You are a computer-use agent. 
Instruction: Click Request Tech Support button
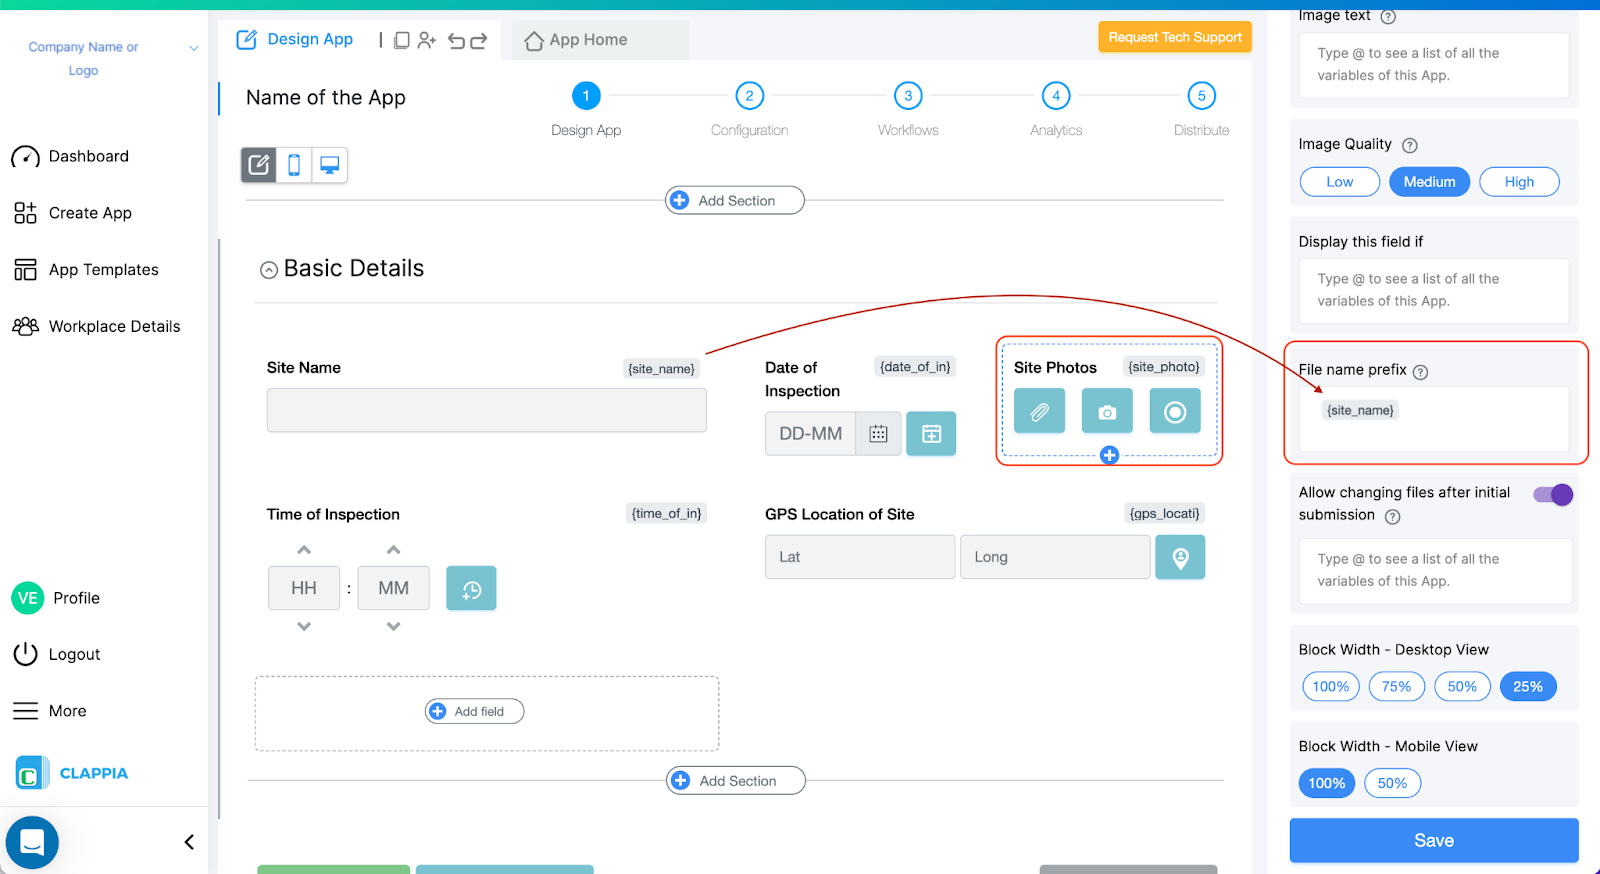click(x=1175, y=38)
